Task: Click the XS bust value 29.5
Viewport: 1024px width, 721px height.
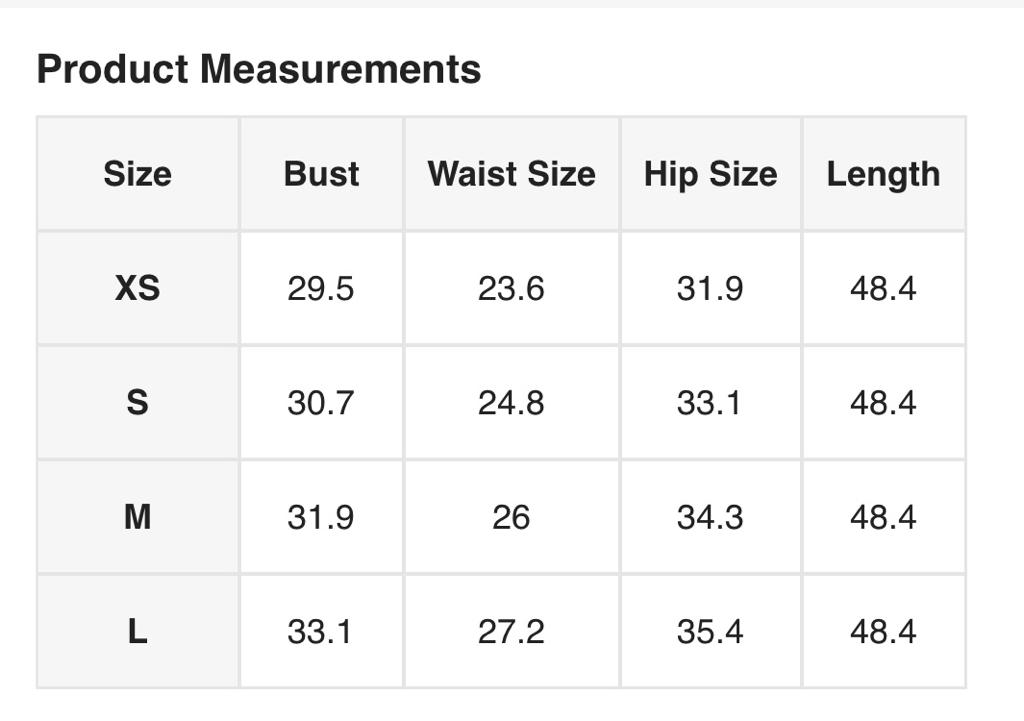Action: click(320, 289)
